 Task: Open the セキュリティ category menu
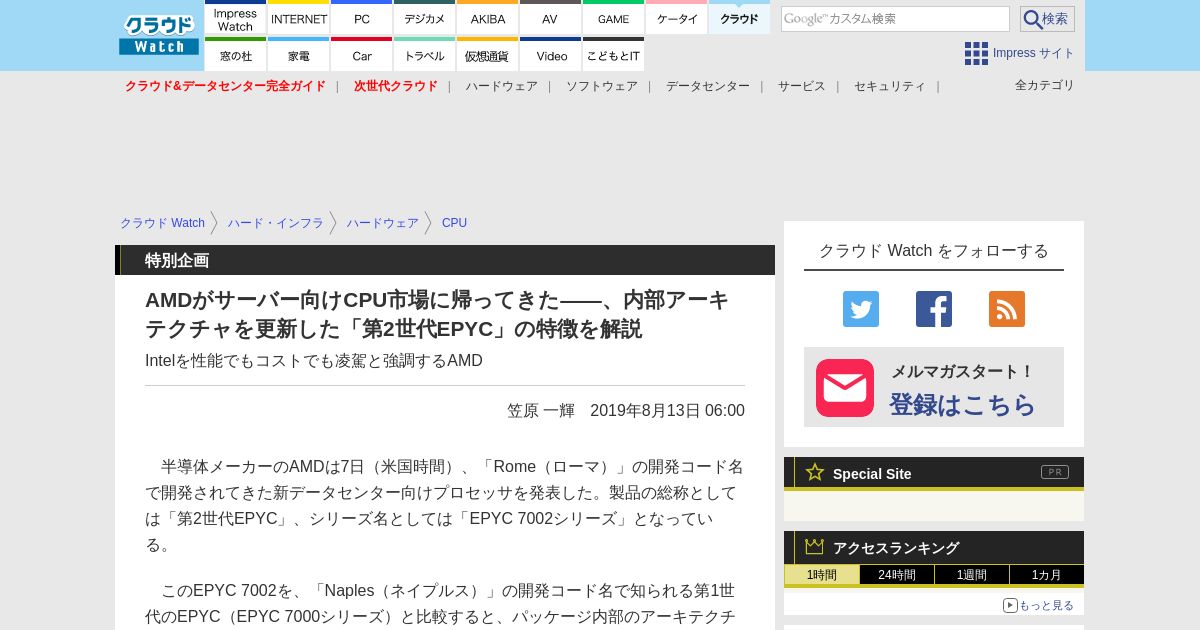(x=890, y=86)
